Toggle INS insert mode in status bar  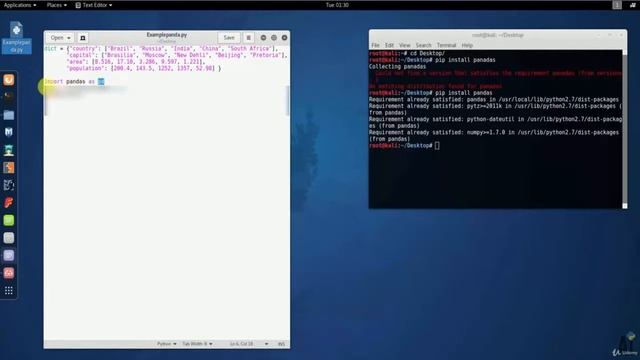(x=281, y=344)
